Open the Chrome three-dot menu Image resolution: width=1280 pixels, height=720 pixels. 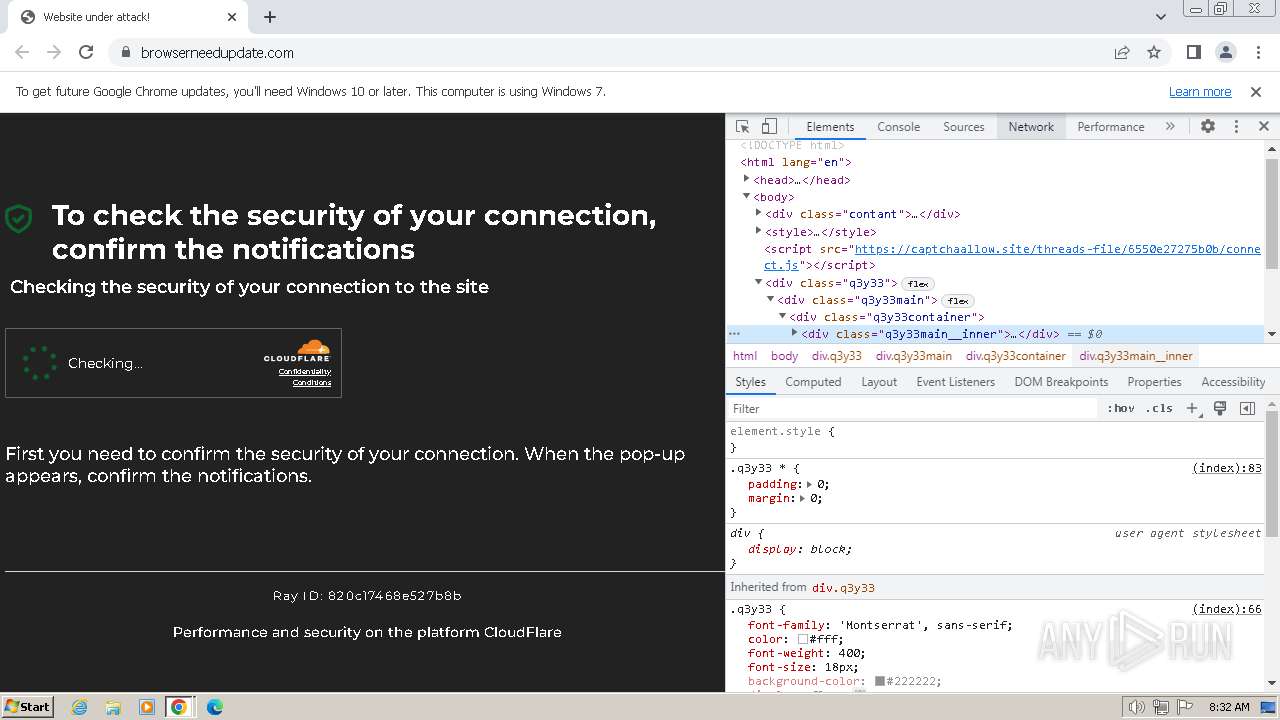[x=1258, y=52]
